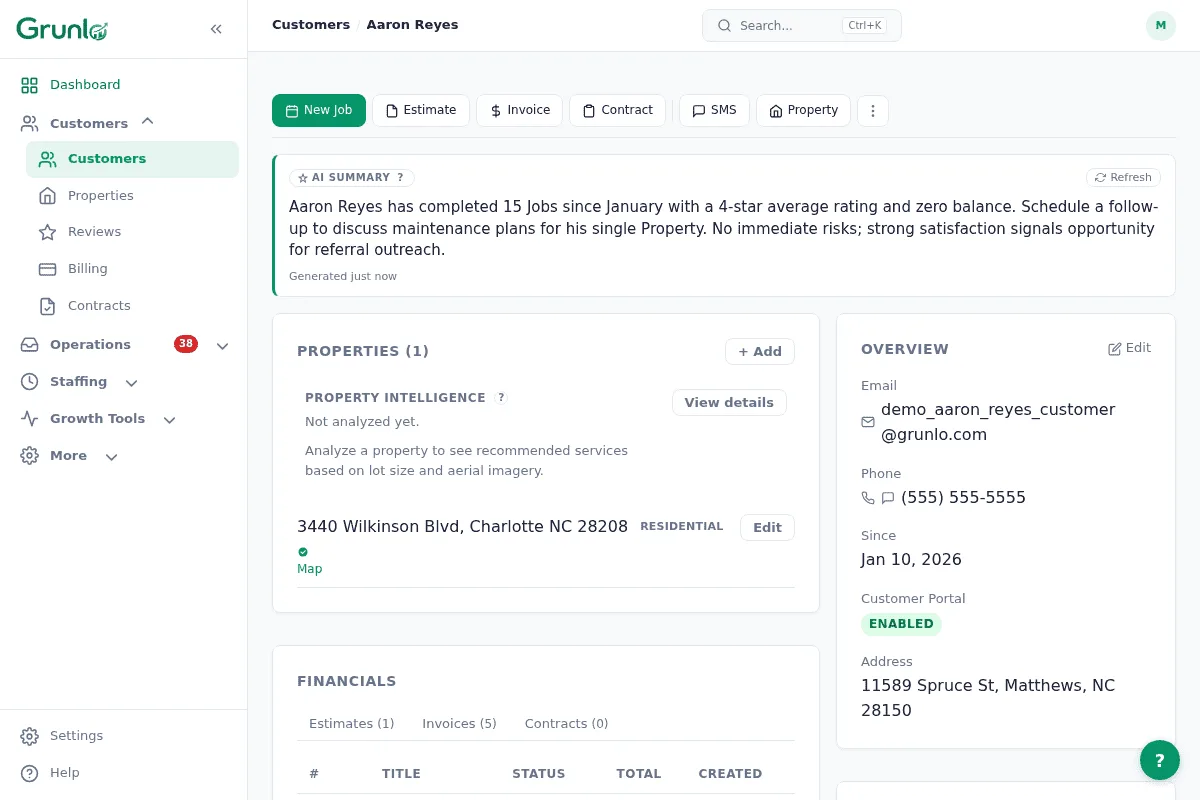The width and height of the screenshot is (1200, 800).
Task: Send an SMS to customer
Action: 714,110
